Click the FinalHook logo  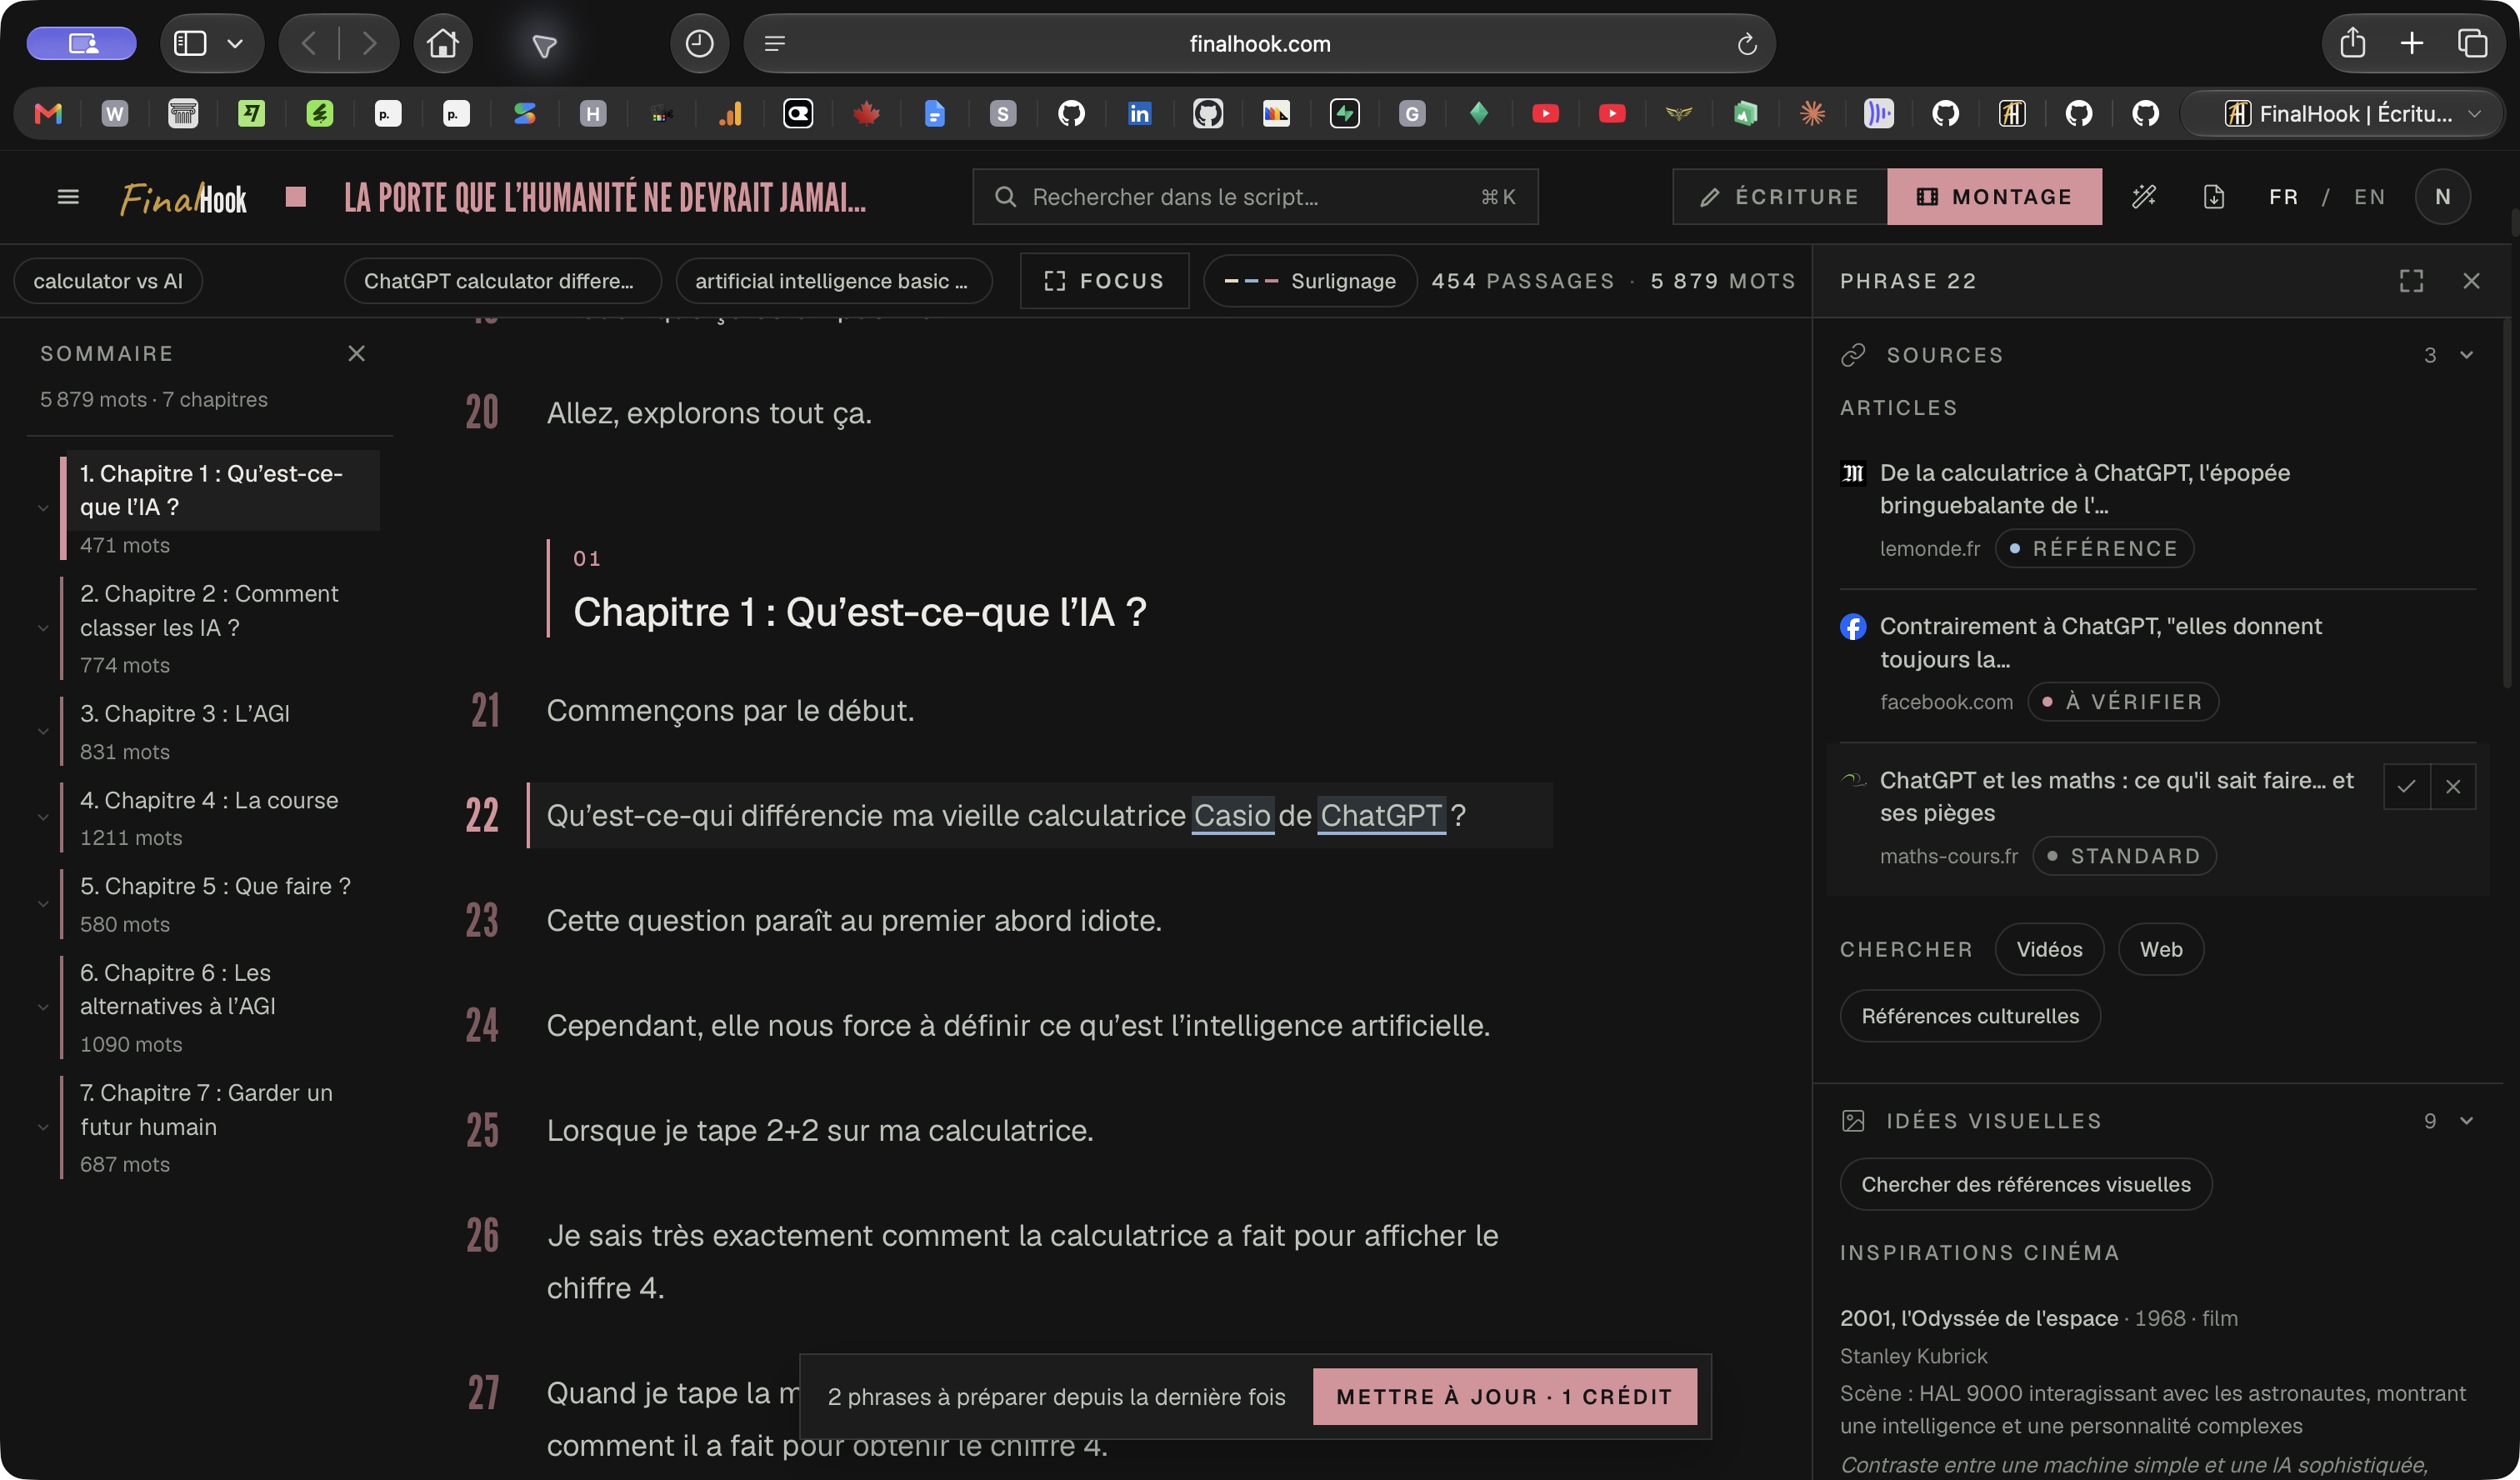coord(183,198)
